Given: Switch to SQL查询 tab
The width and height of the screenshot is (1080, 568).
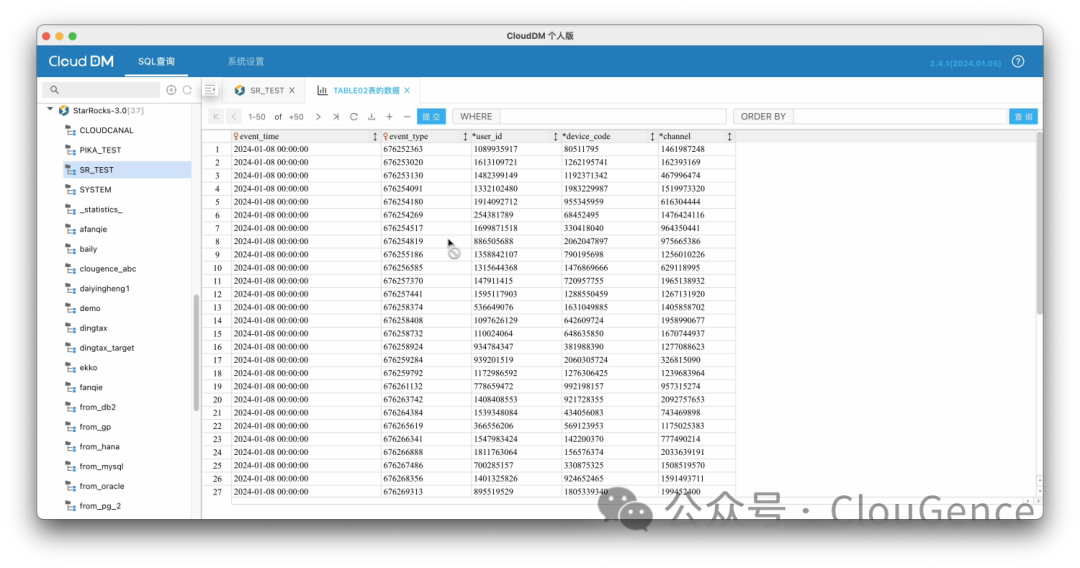Looking at the screenshot, I should pos(156,61).
